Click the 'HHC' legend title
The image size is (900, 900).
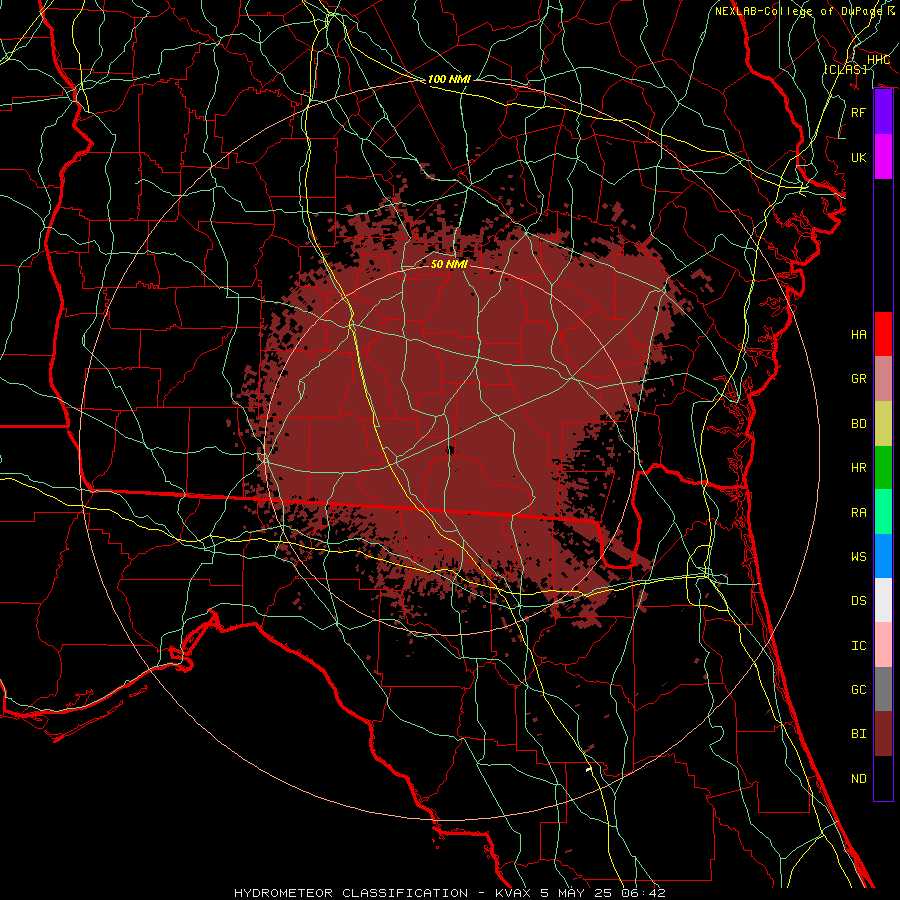879,60
